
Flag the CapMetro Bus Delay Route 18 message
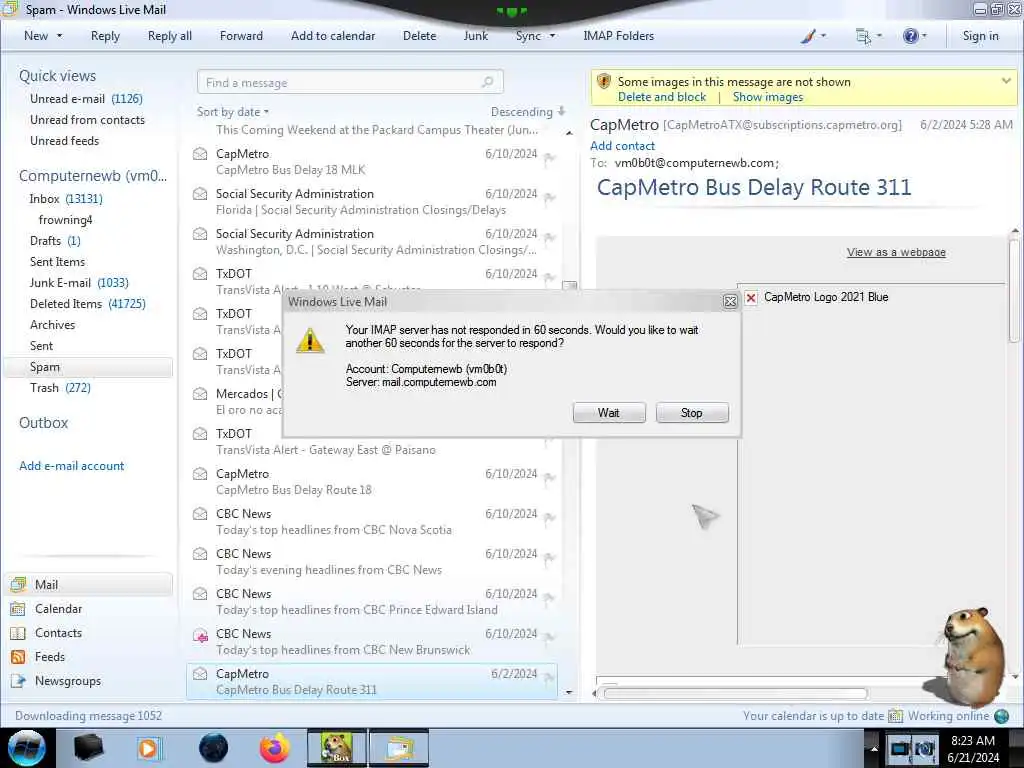coord(550,478)
